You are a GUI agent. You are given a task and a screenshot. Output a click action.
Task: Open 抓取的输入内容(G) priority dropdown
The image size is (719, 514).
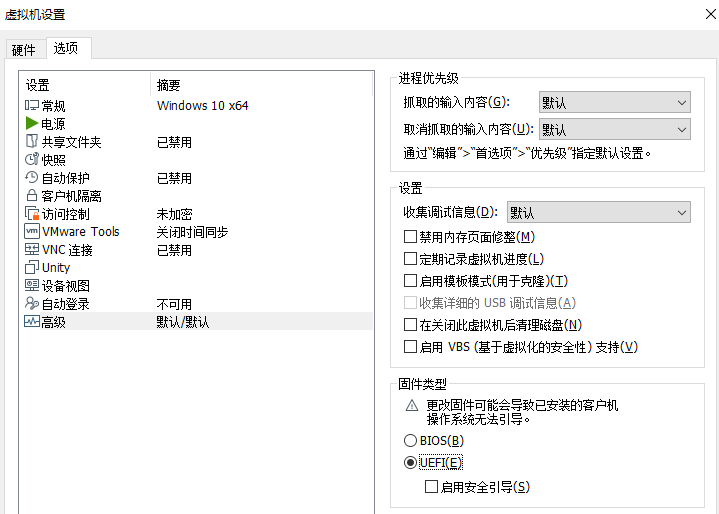pos(614,102)
